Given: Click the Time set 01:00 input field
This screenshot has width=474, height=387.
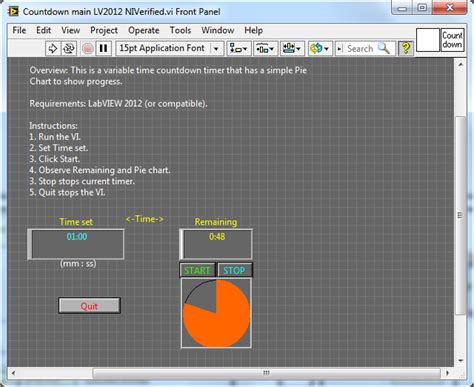Looking at the screenshot, I should 76,244.
